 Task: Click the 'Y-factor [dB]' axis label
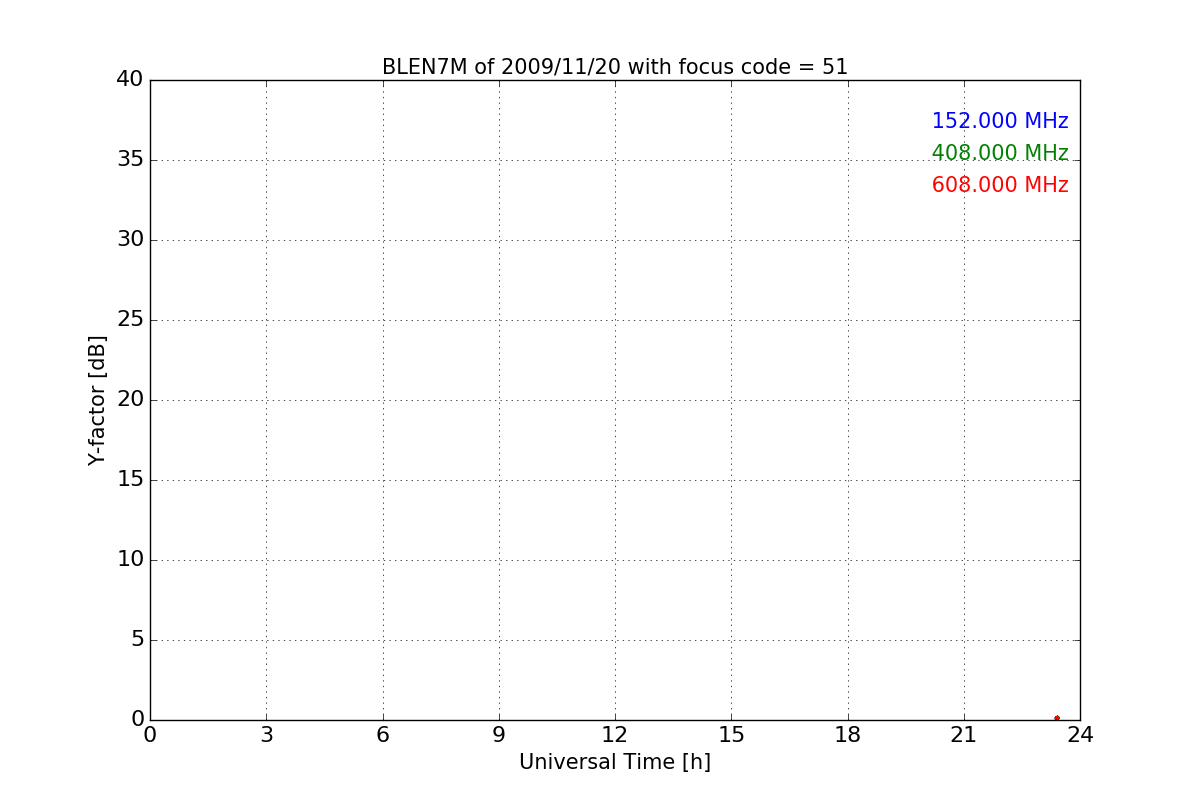pos(97,400)
